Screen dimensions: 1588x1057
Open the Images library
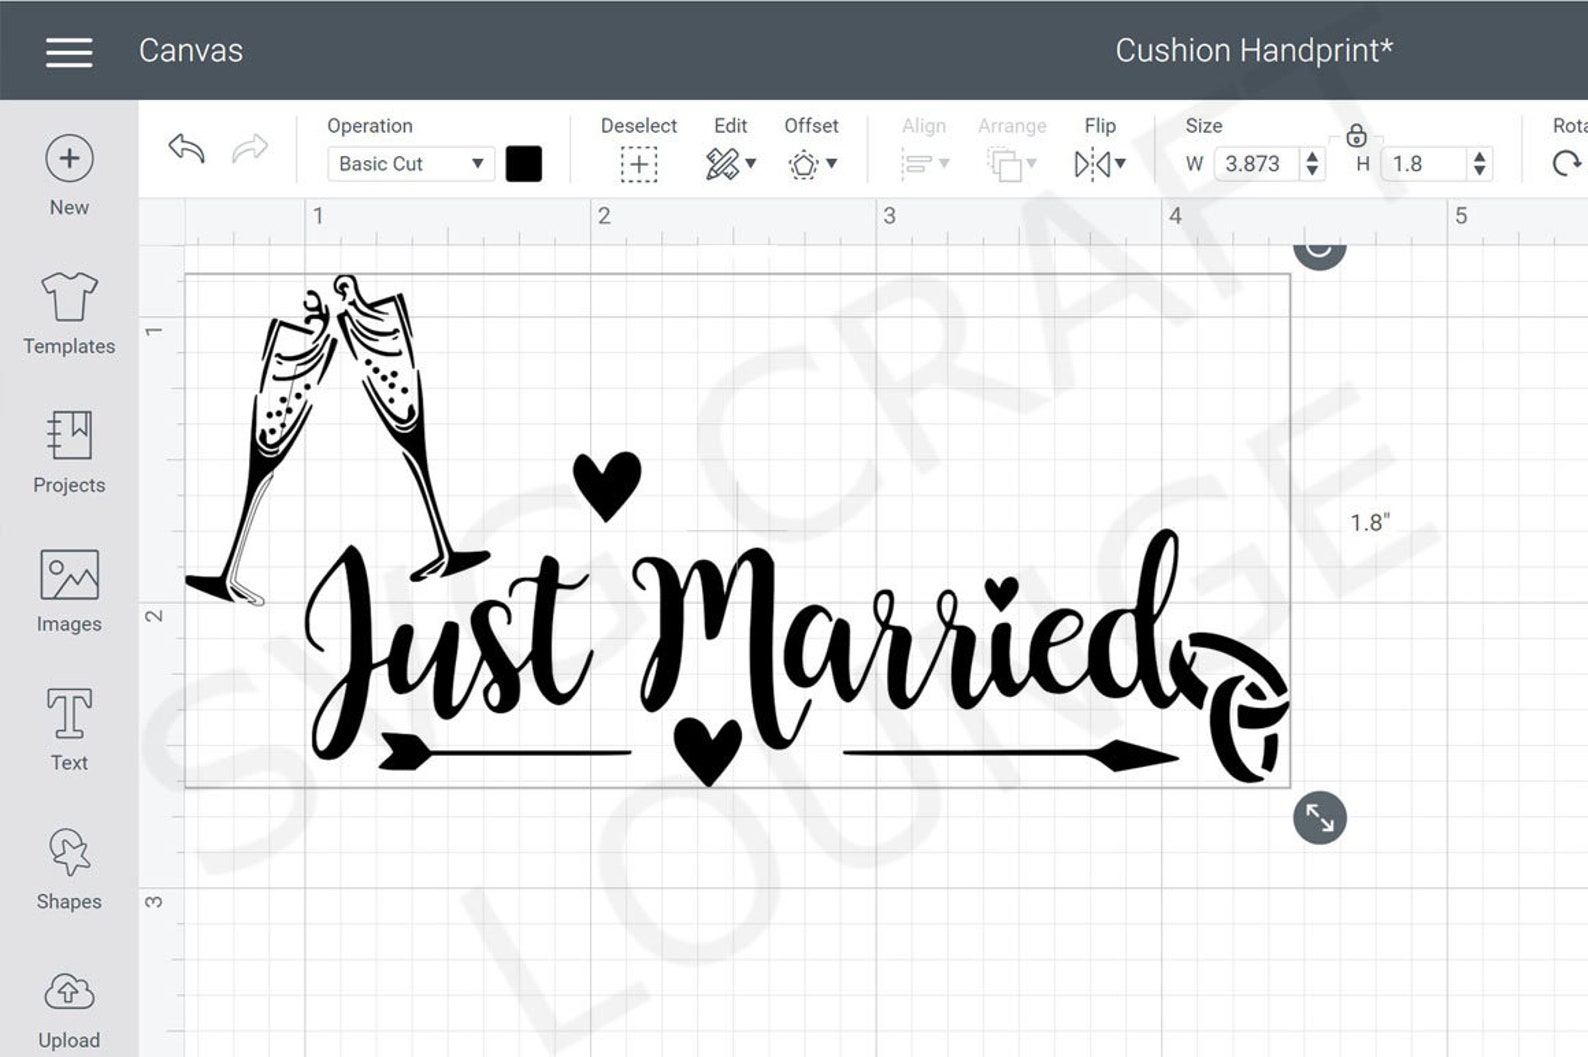[x=69, y=592]
